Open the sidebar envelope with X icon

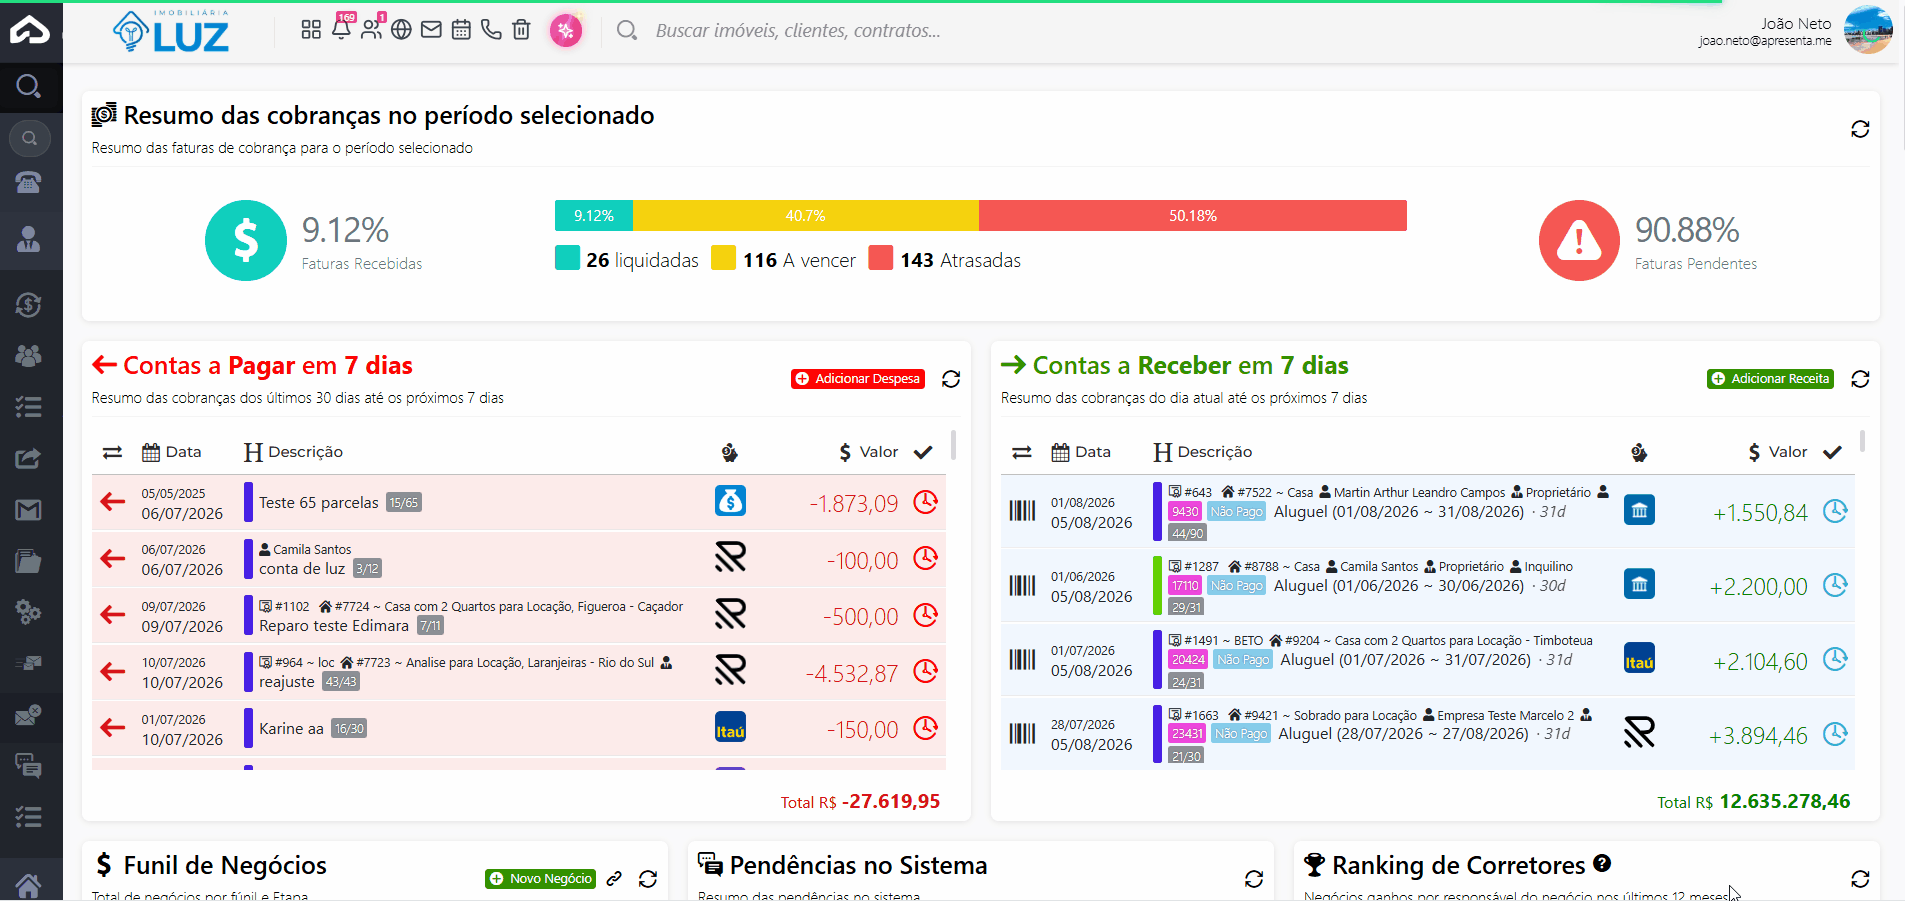pos(29,715)
